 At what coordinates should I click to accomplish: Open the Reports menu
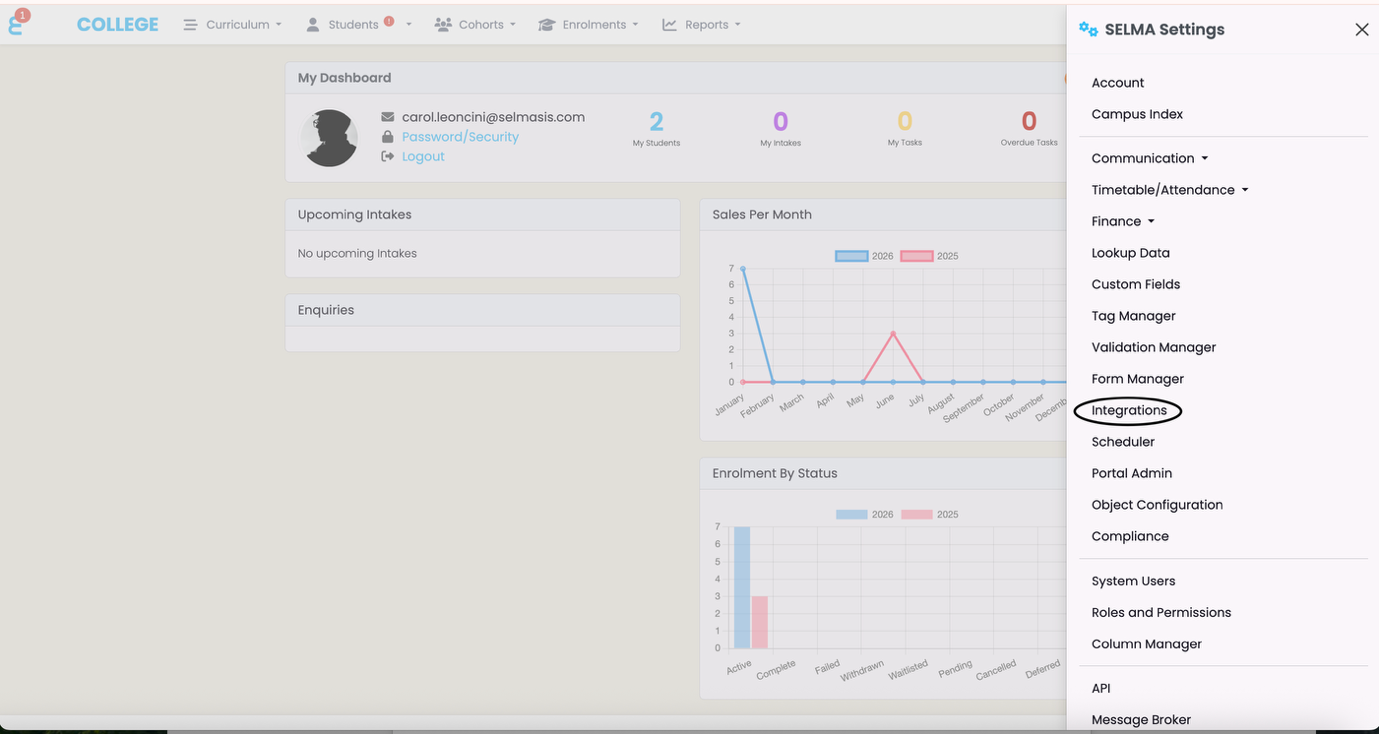(701, 25)
